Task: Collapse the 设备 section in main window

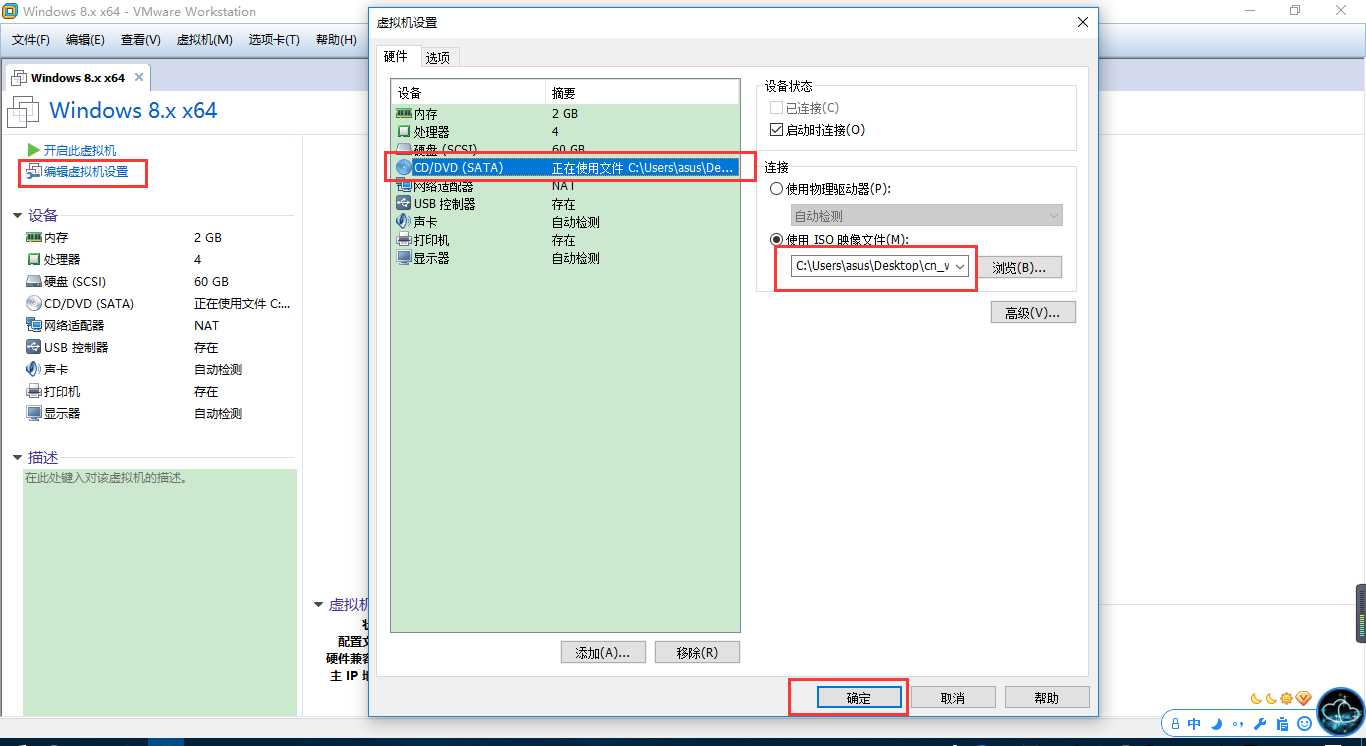Action: tap(17, 216)
